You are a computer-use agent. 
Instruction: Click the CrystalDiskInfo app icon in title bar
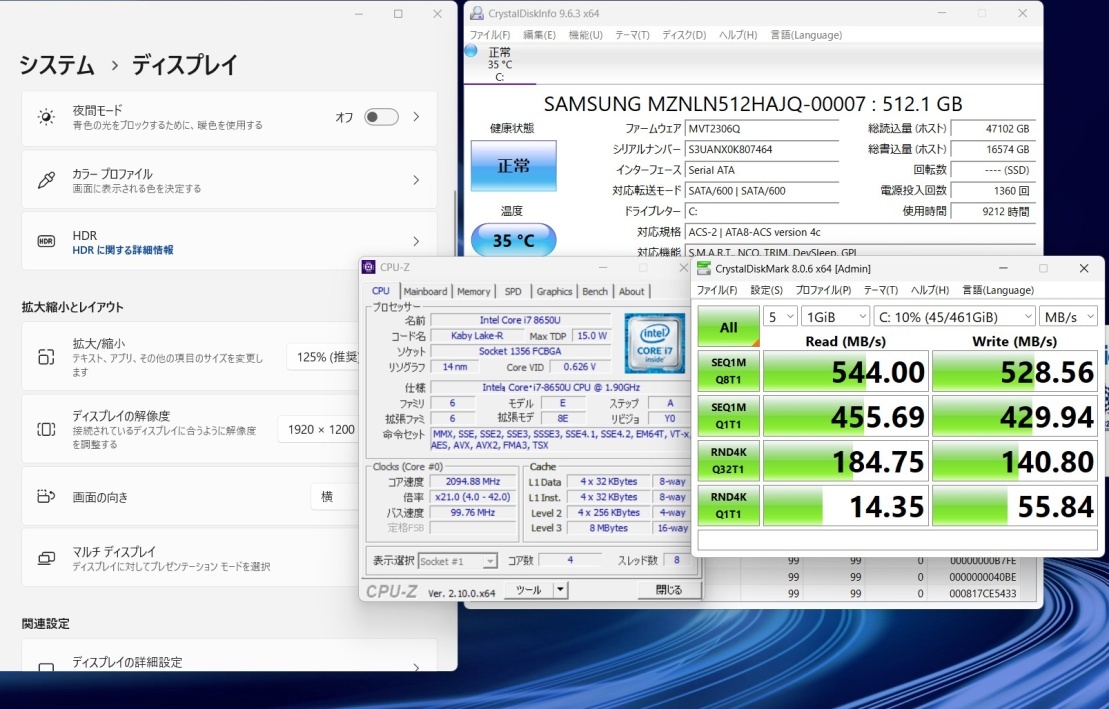click(477, 13)
